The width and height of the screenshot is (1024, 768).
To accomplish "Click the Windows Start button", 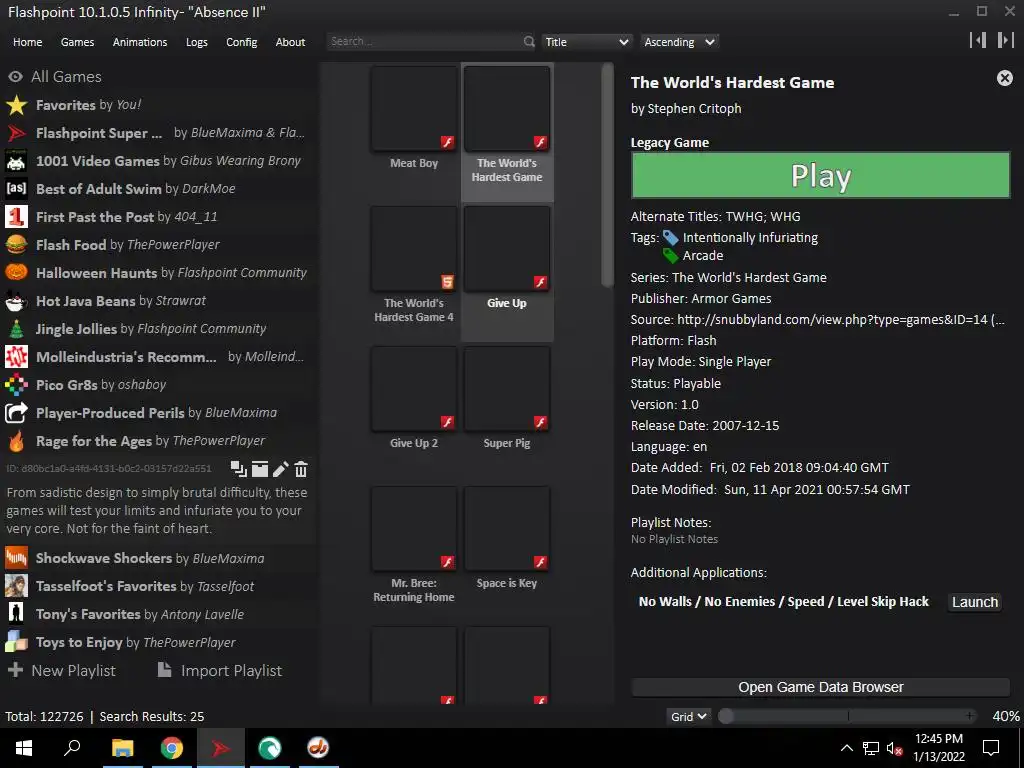I will (24, 748).
